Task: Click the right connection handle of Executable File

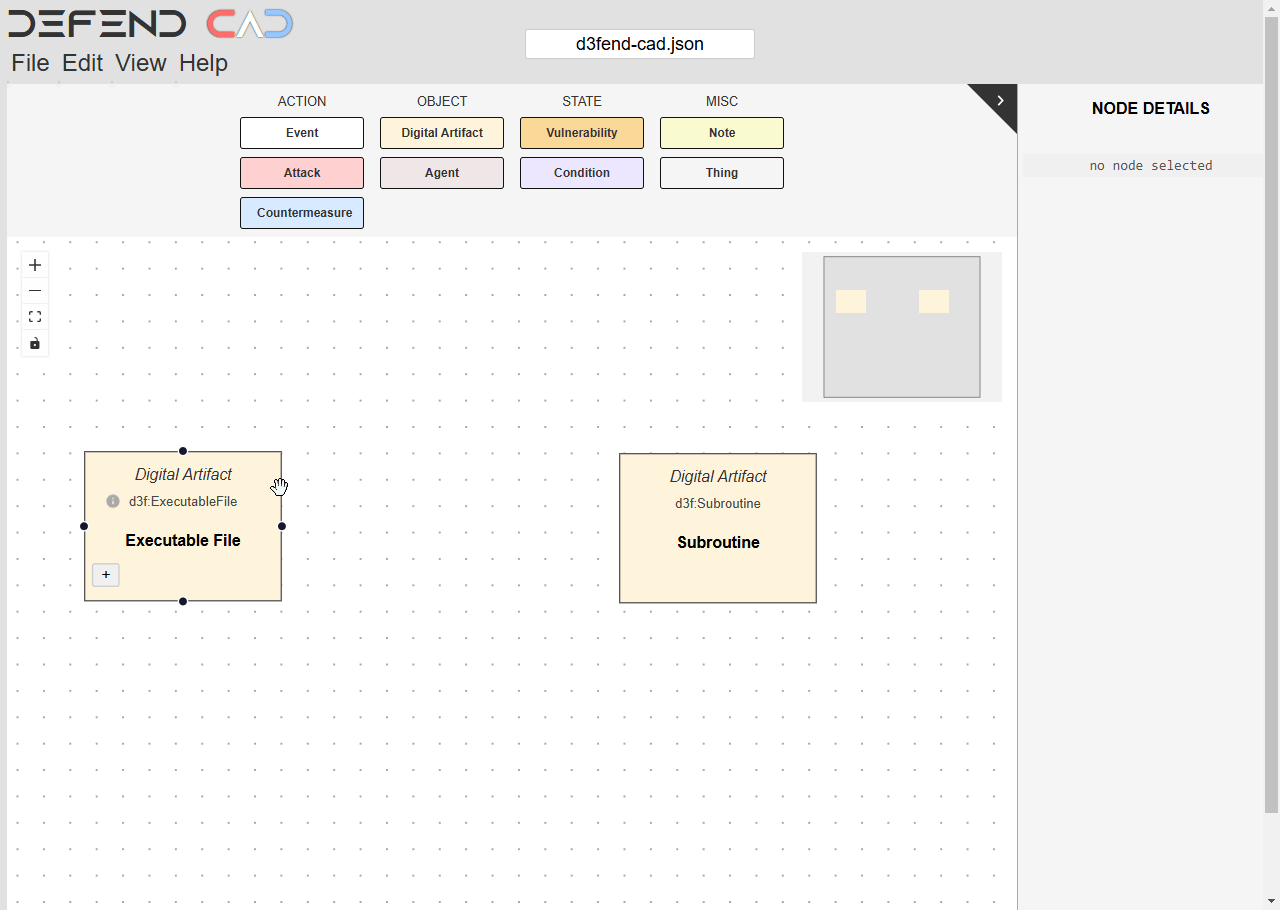Action: (282, 526)
